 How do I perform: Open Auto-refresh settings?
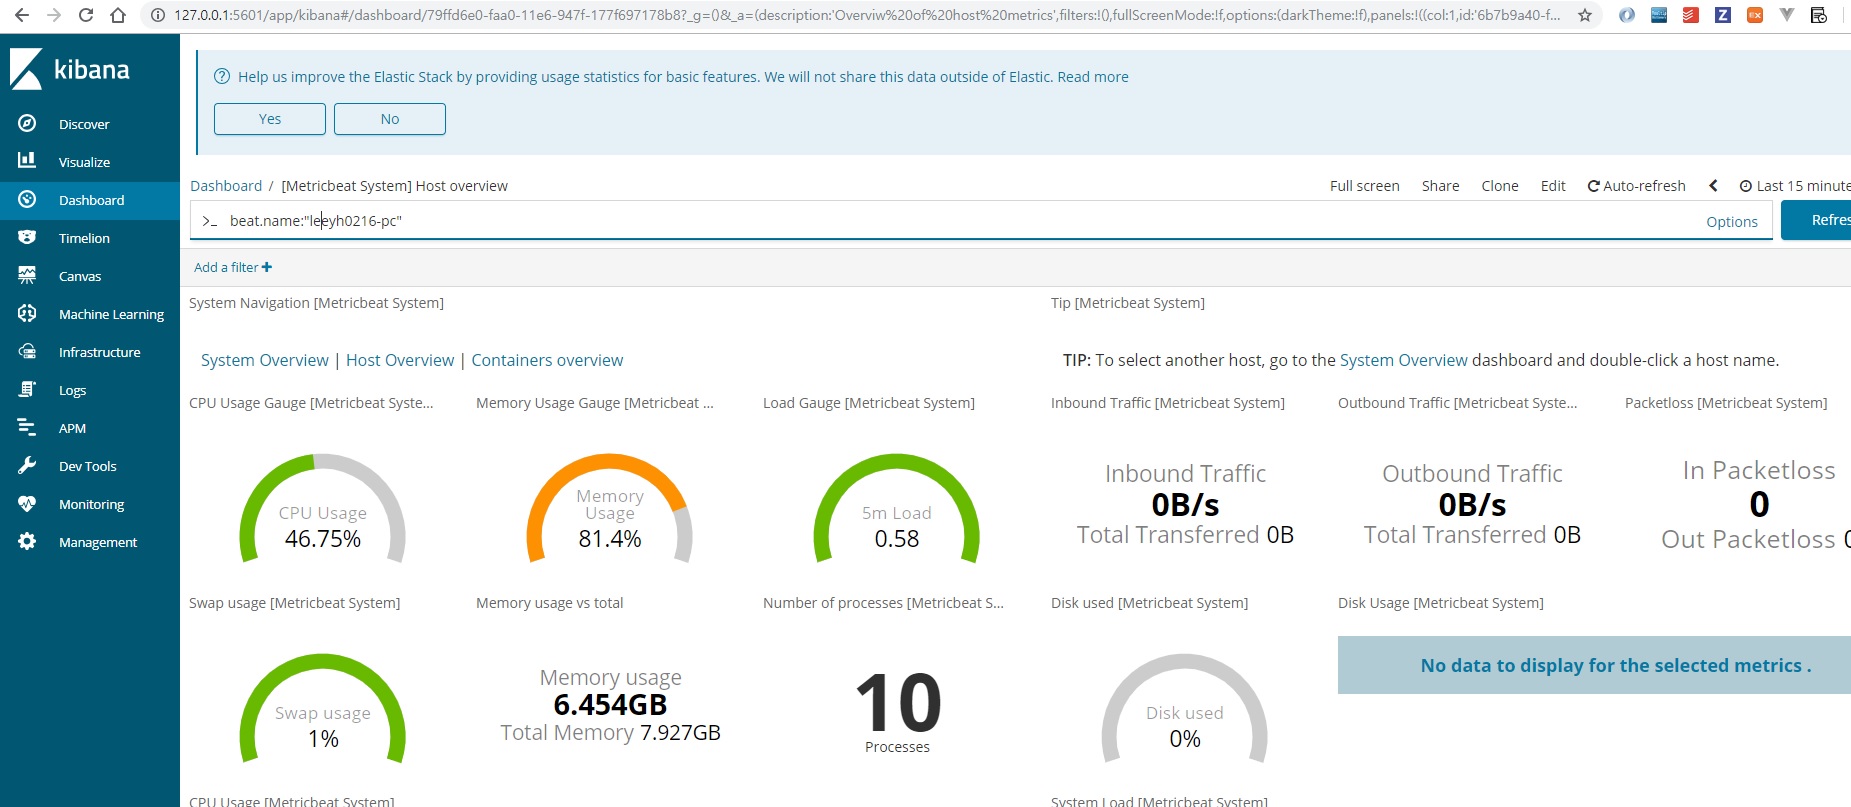click(1636, 186)
